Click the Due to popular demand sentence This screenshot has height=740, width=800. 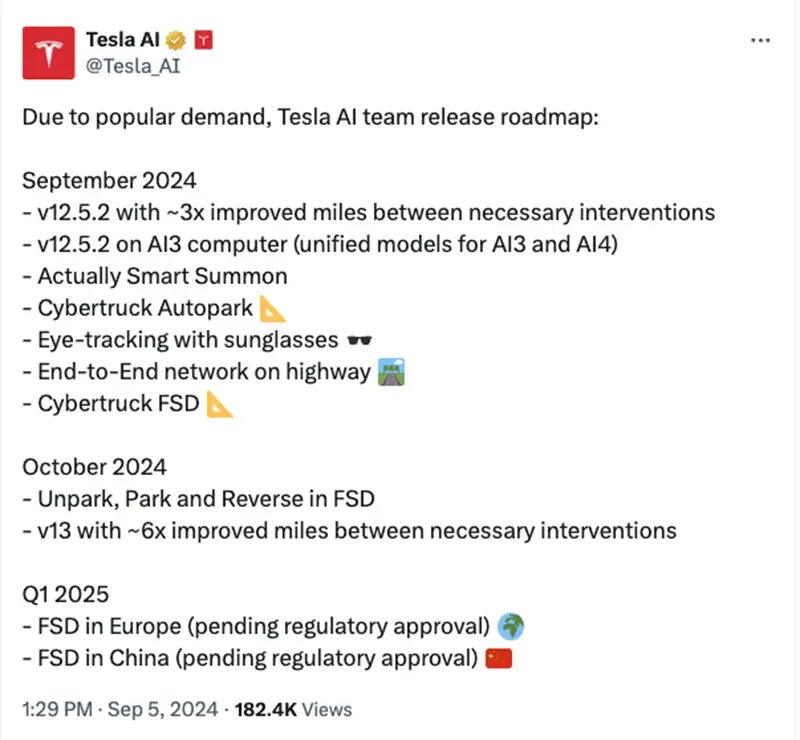tap(310, 117)
